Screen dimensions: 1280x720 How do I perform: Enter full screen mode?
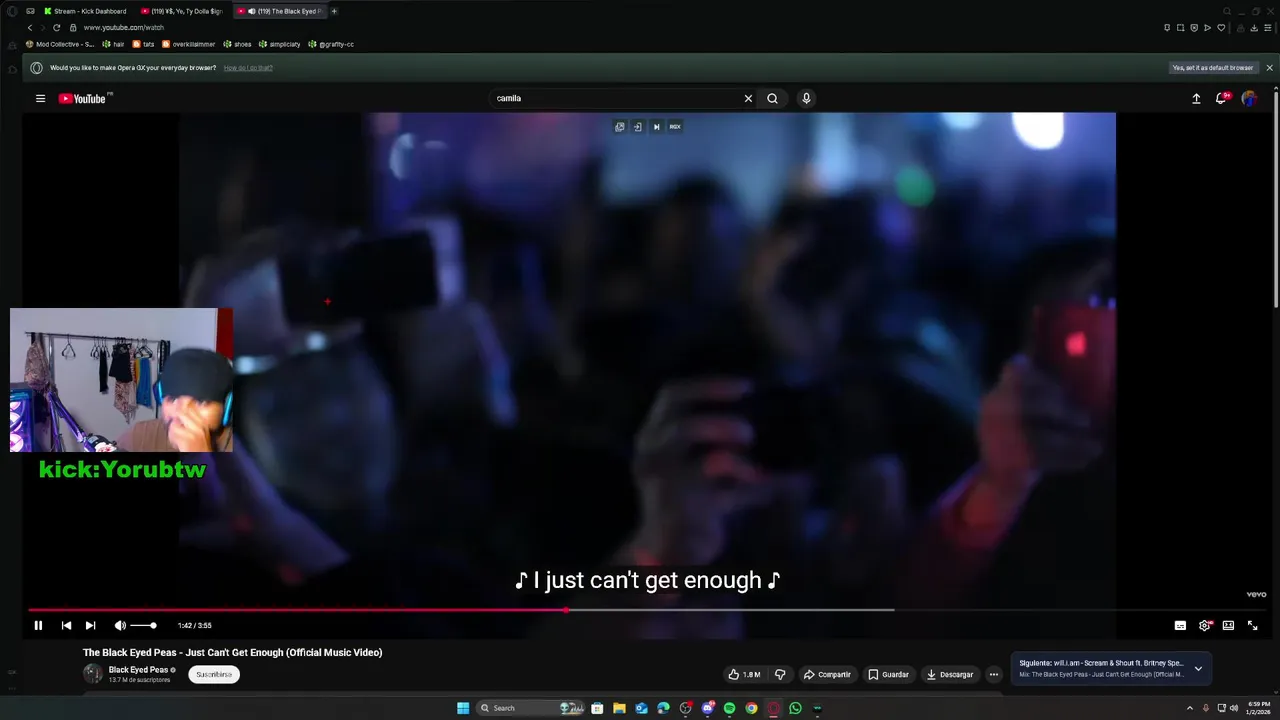(1252, 625)
